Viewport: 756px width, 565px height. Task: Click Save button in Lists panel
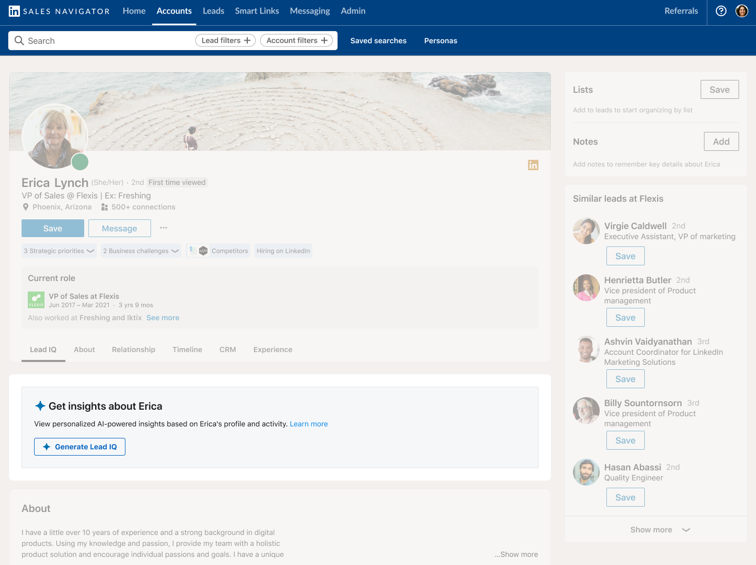click(719, 90)
